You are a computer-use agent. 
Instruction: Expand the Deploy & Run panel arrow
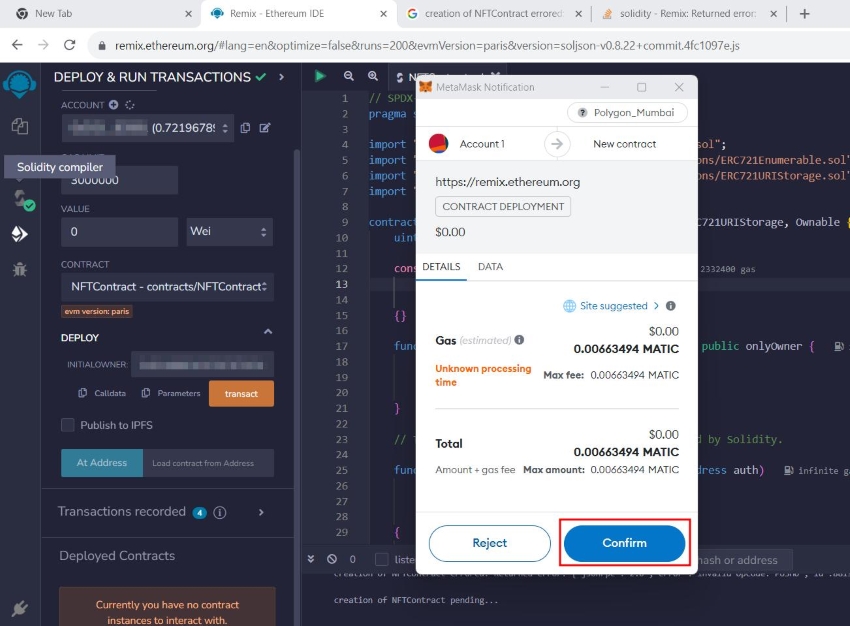point(281,77)
